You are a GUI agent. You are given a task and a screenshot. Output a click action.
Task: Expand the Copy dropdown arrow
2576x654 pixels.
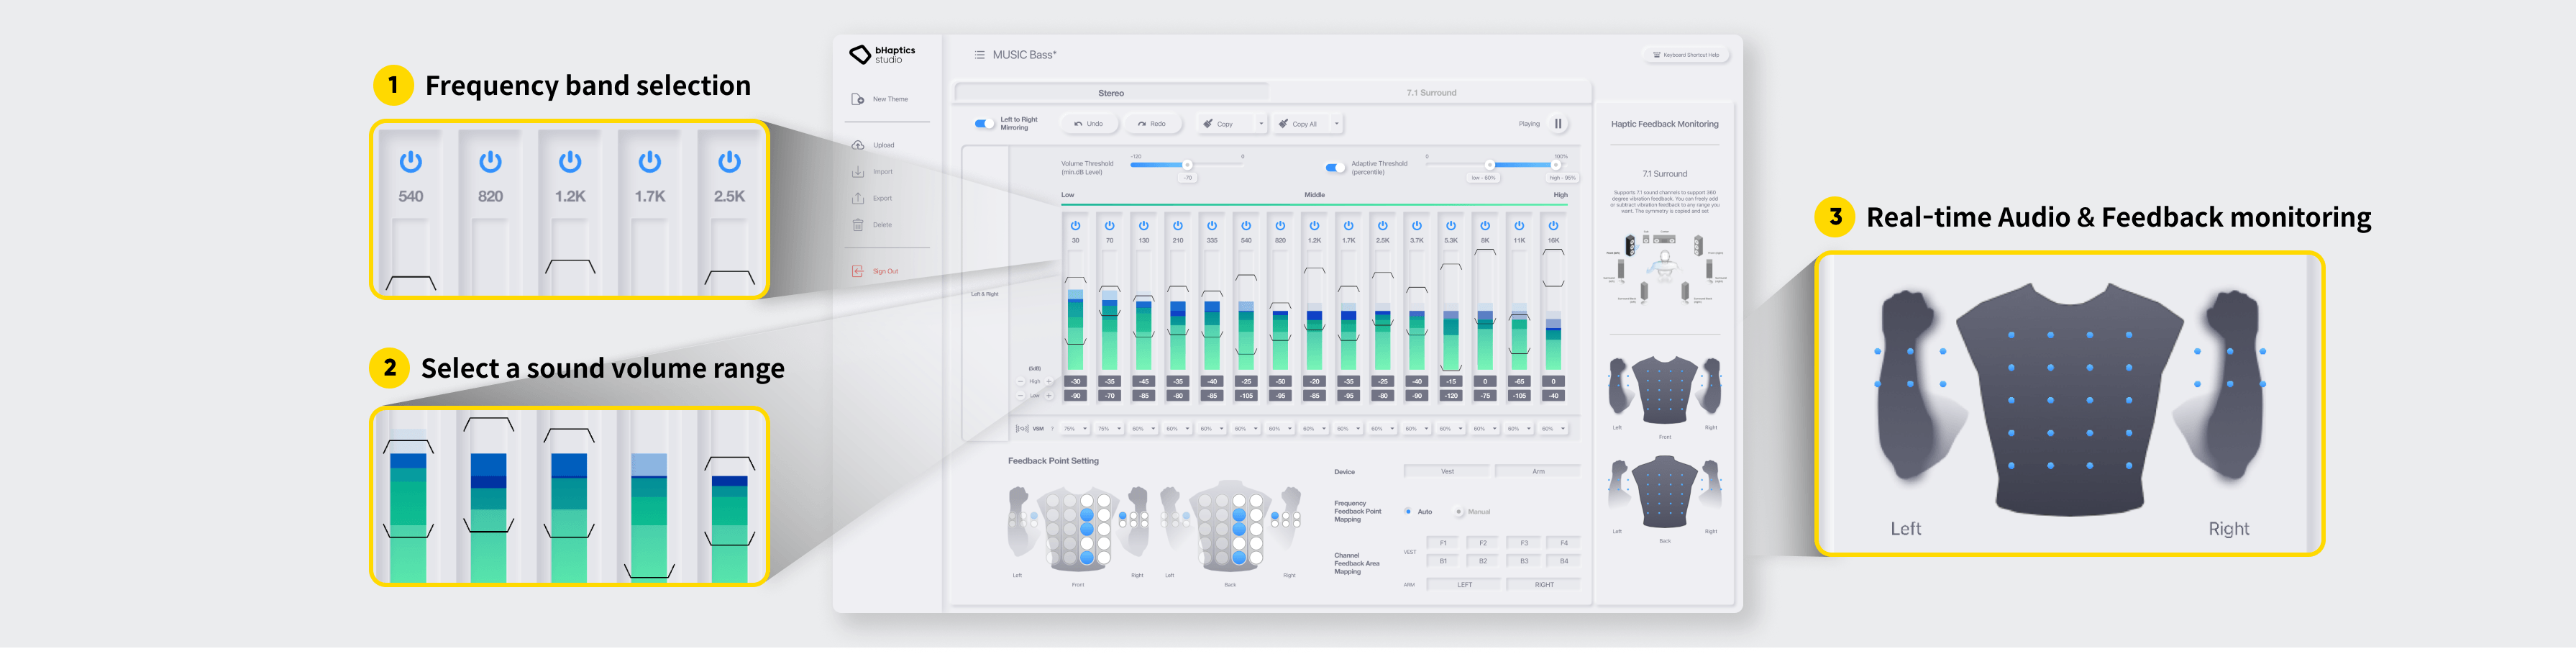pos(1261,124)
